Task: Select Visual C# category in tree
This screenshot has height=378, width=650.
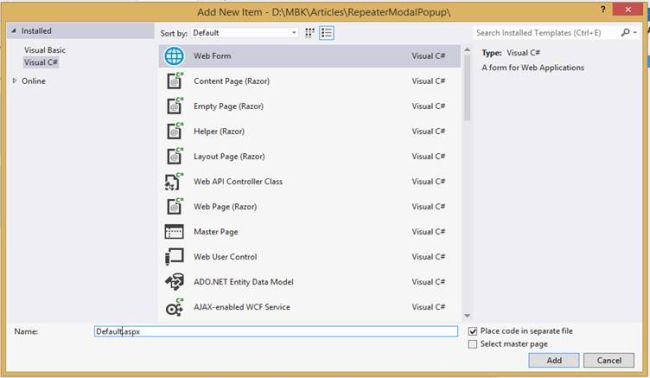Action: 41,63
